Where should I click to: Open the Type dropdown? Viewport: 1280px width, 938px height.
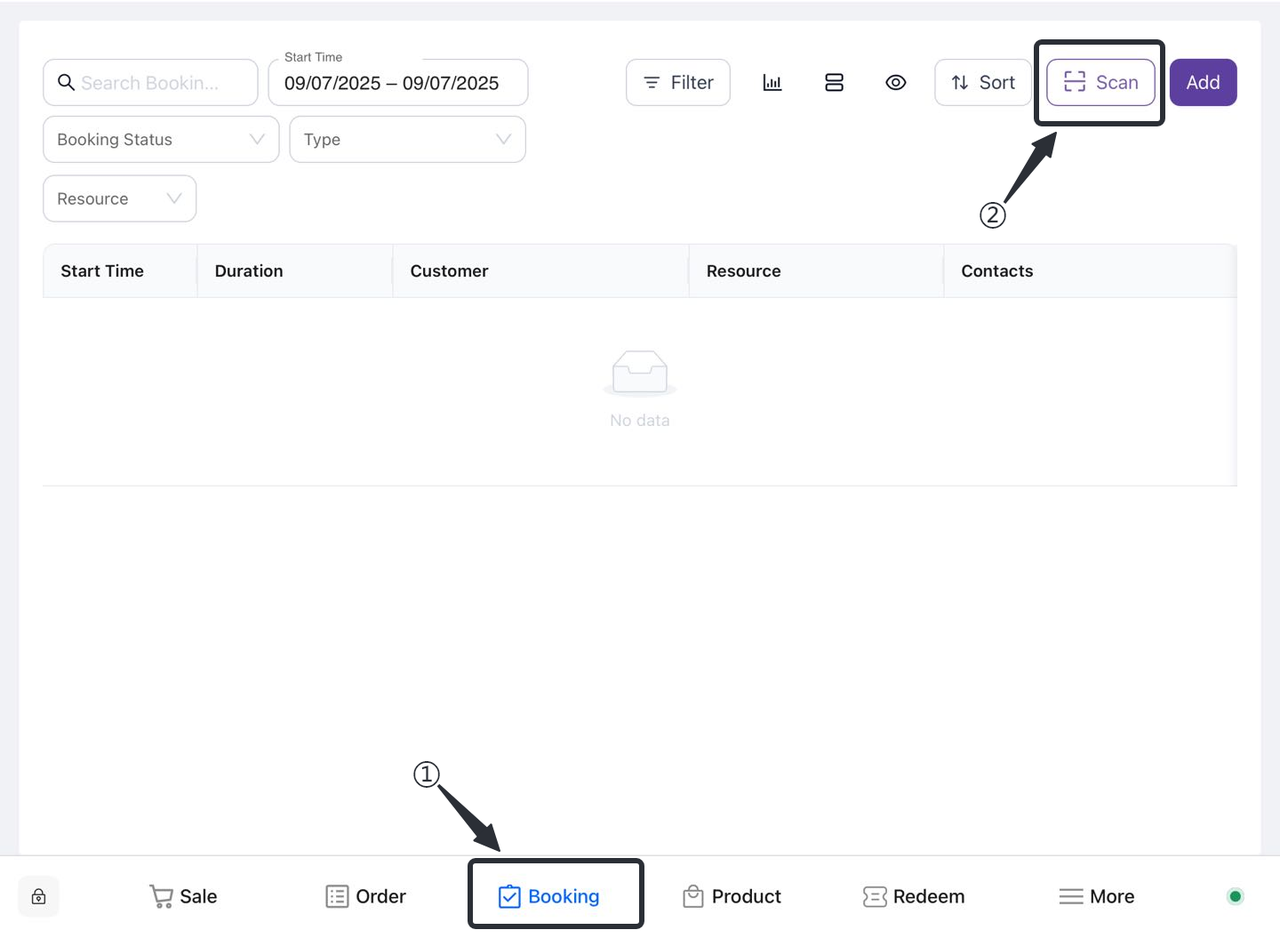click(407, 140)
